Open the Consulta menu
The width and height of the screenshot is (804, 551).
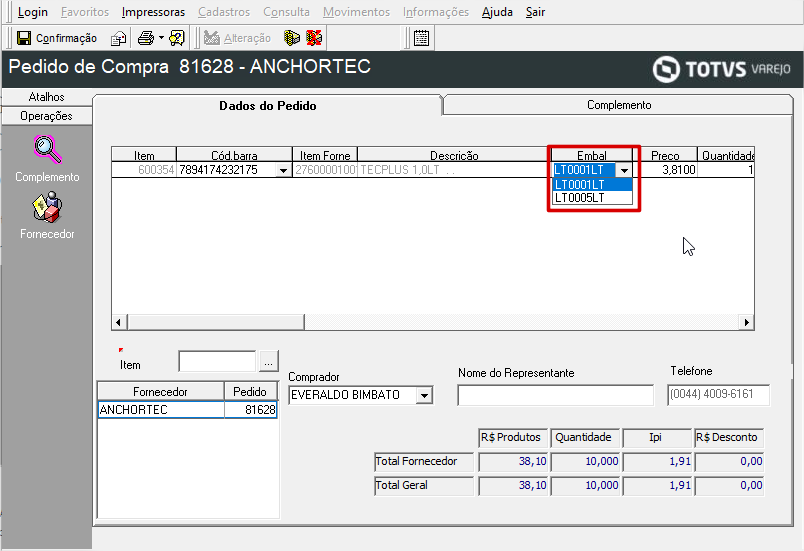[287, 12]
